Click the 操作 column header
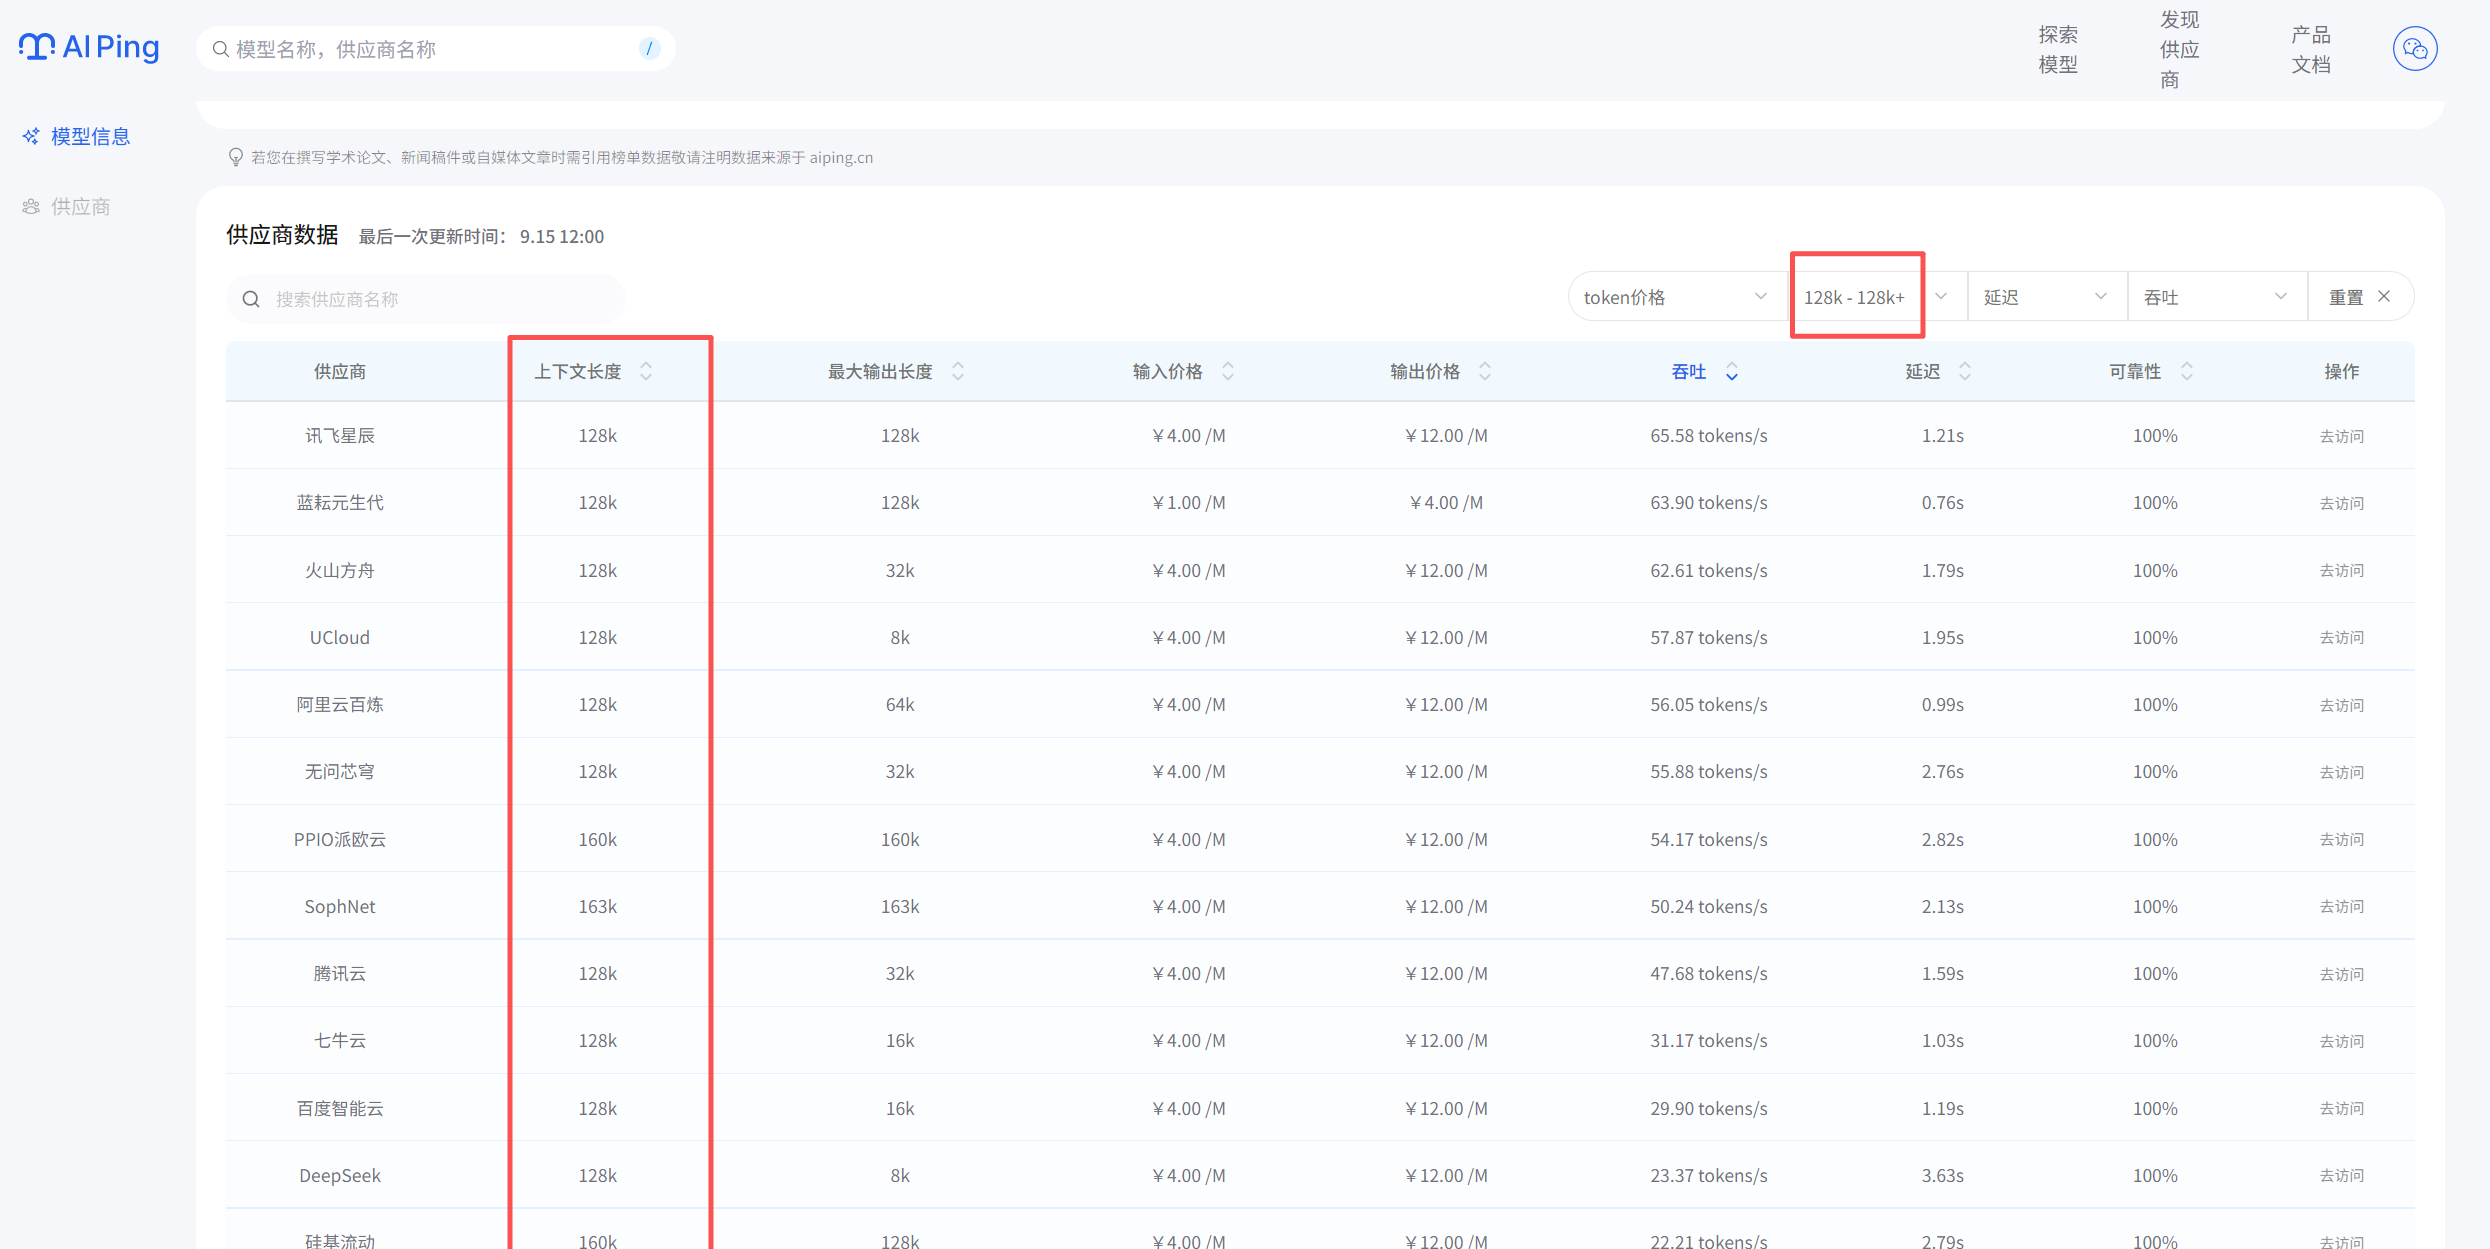The height and width of the screenshot is (1249, 2490). click(x=2342, y=371)
